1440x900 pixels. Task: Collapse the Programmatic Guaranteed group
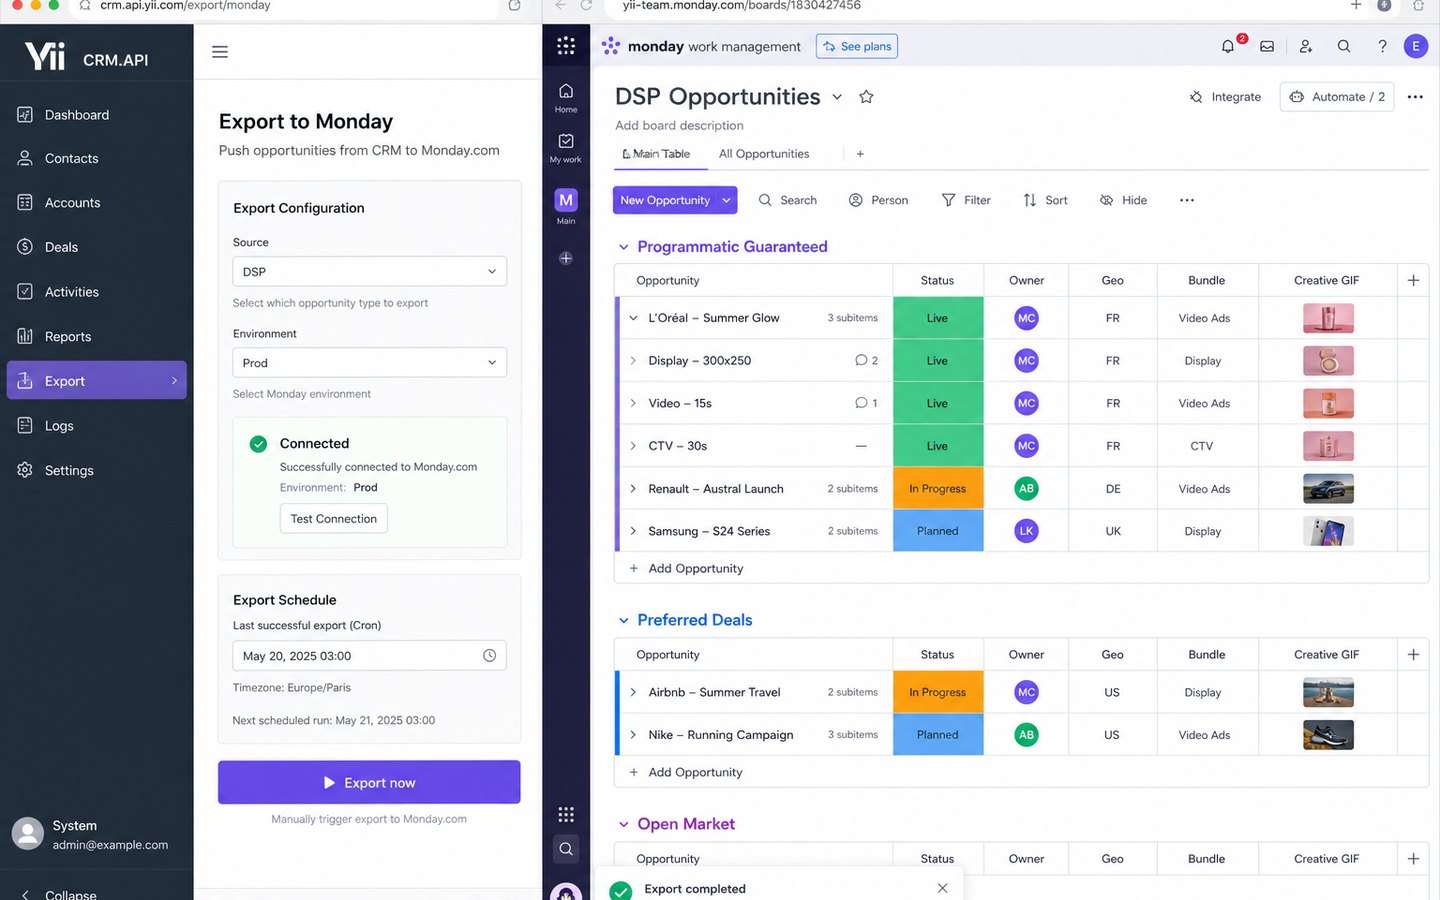click(x=624, y=247)
